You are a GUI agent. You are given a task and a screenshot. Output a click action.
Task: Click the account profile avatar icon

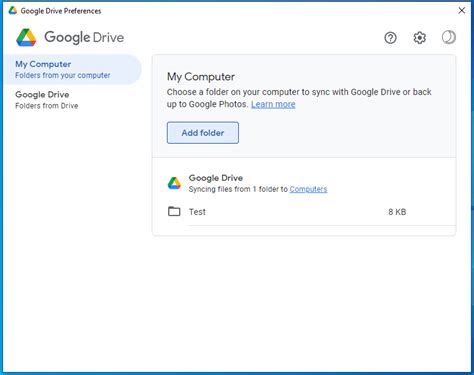(449, 37)
